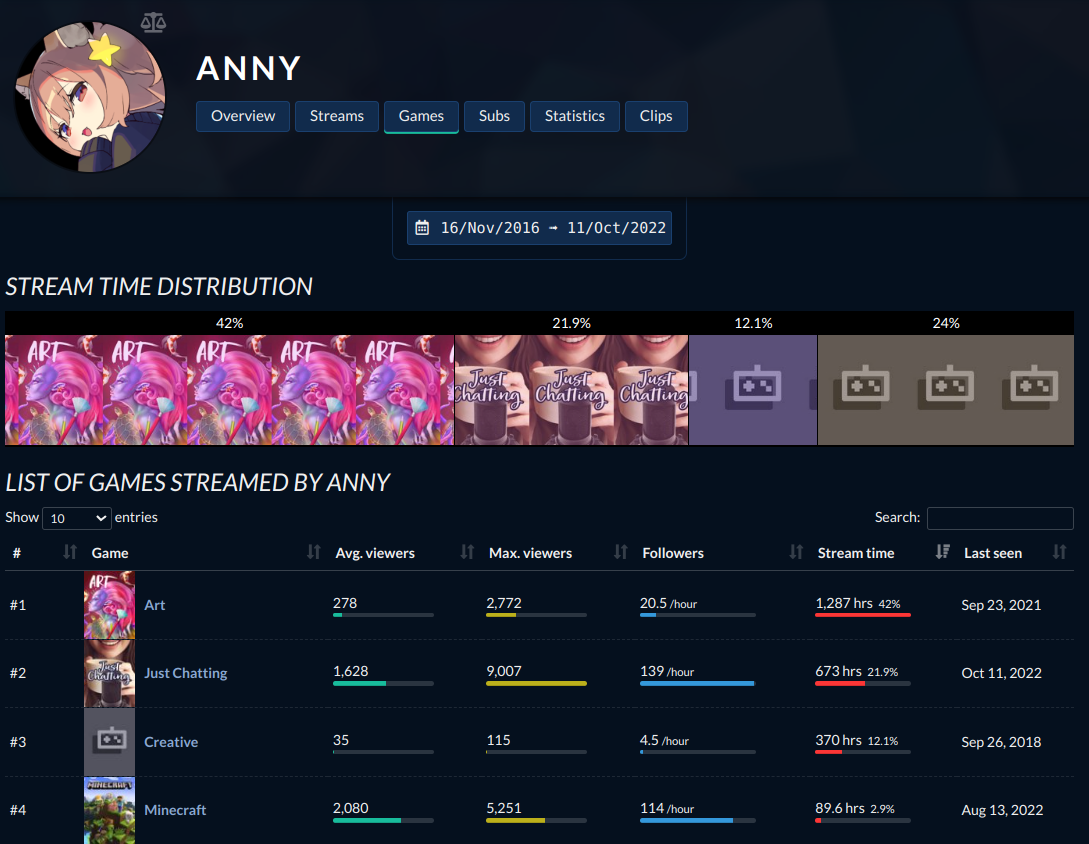Screen dimensions: 1089x844
Task: Click the '#3' rank cell
Action: [18, 742]
